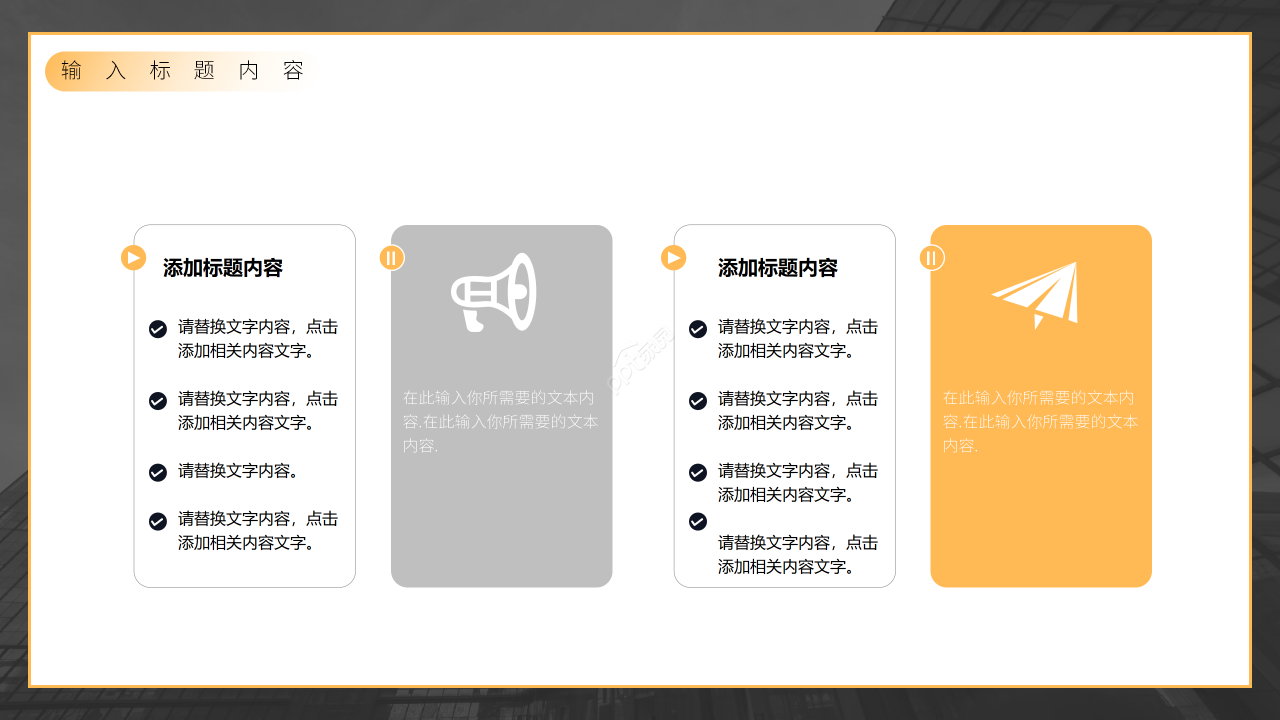Toggle the third checkmark bullet on right text card
Viewport: 1280px width, 720px height.
pos(697,472)
